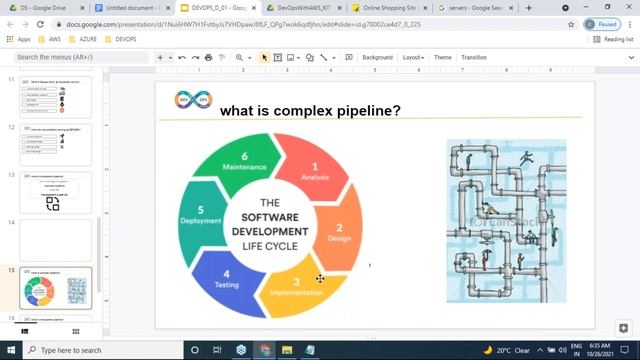Select the SDLC cycle diagram image
The width and height of the screenshot is (640, 360).
[x=270, y=225]
